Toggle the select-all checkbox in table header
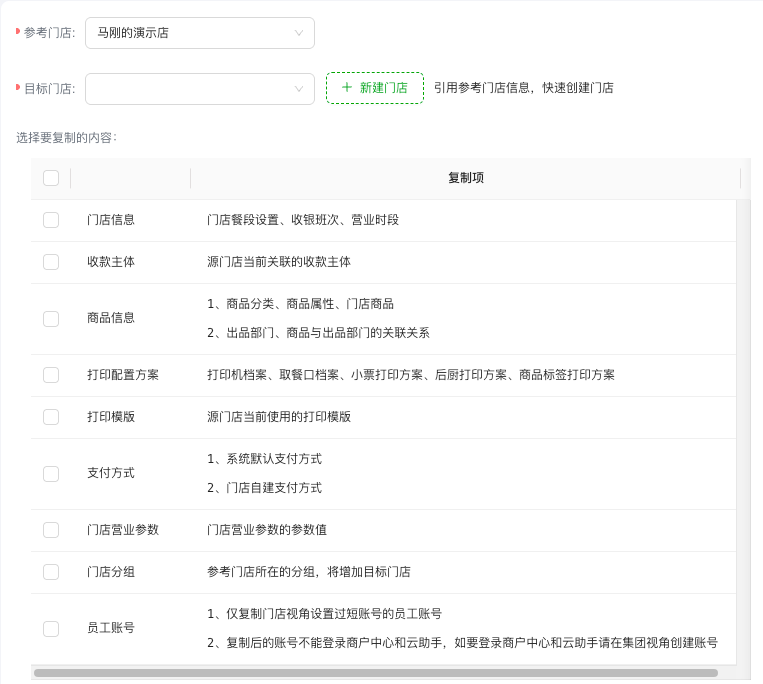The image size is (763, 684). [x=51, y=178]
